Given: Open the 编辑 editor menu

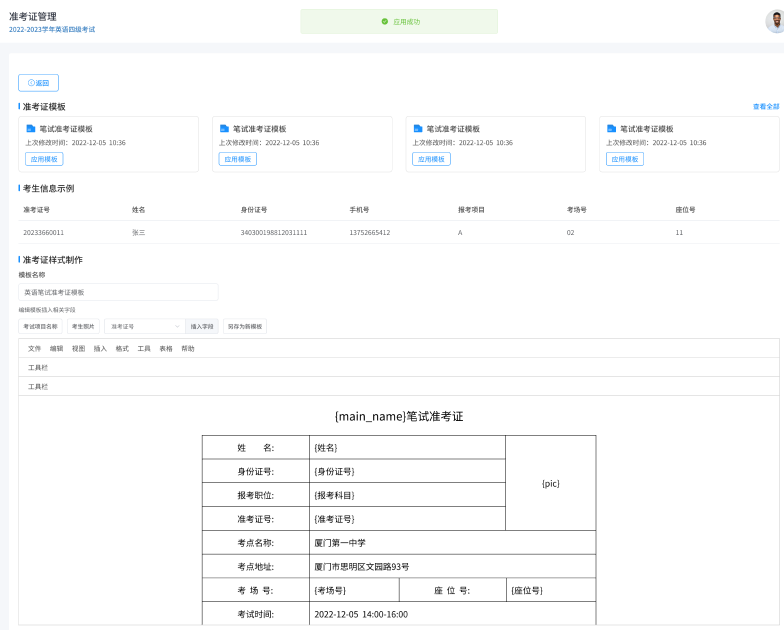Looking at the screenshot, I should tap(56, 348).
